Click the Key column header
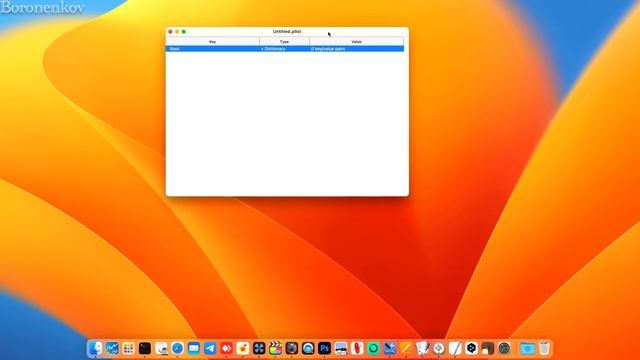Screen dimensions: 640x360 click(212, 42)
